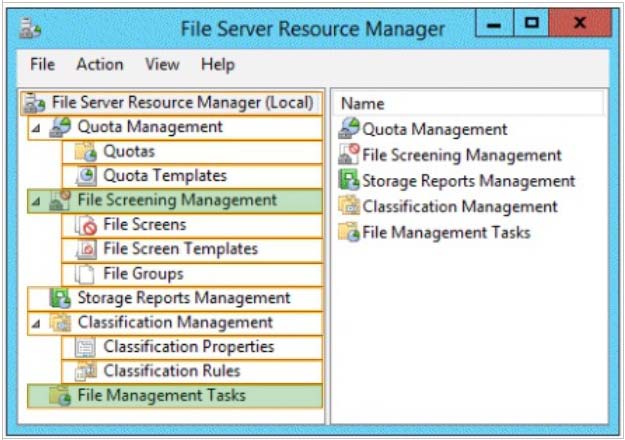Select Storage Reports Management label in tree
The image size is (625, 440).
[x=184, y=298]
